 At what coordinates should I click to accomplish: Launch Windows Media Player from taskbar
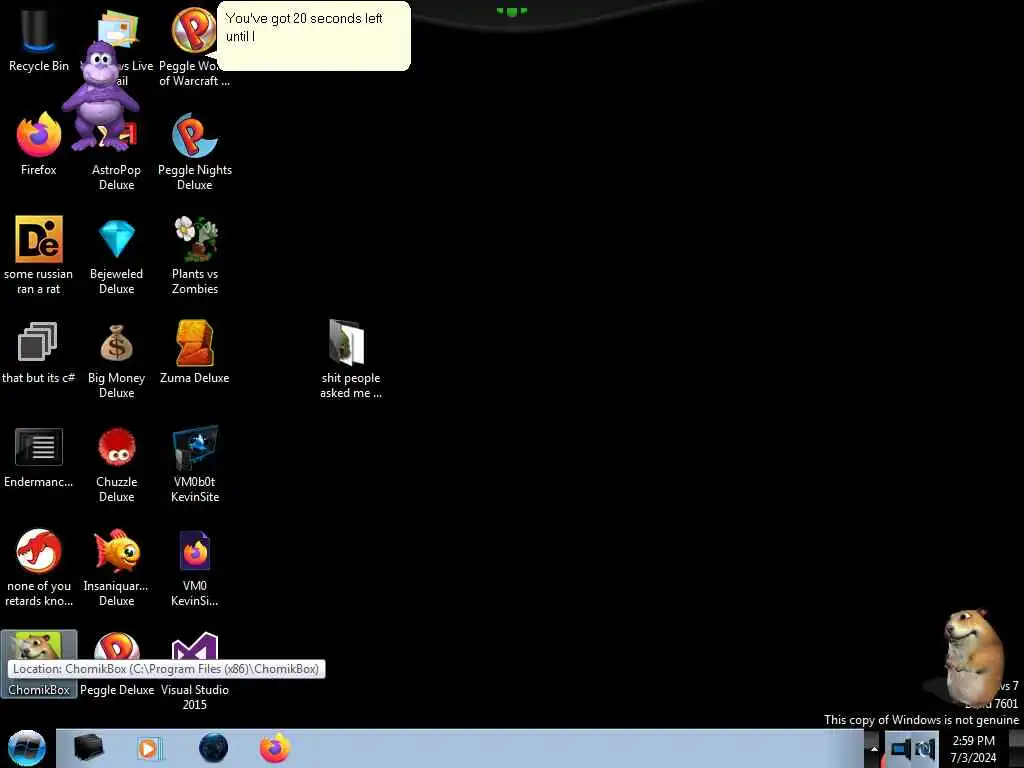pos(149,748)
